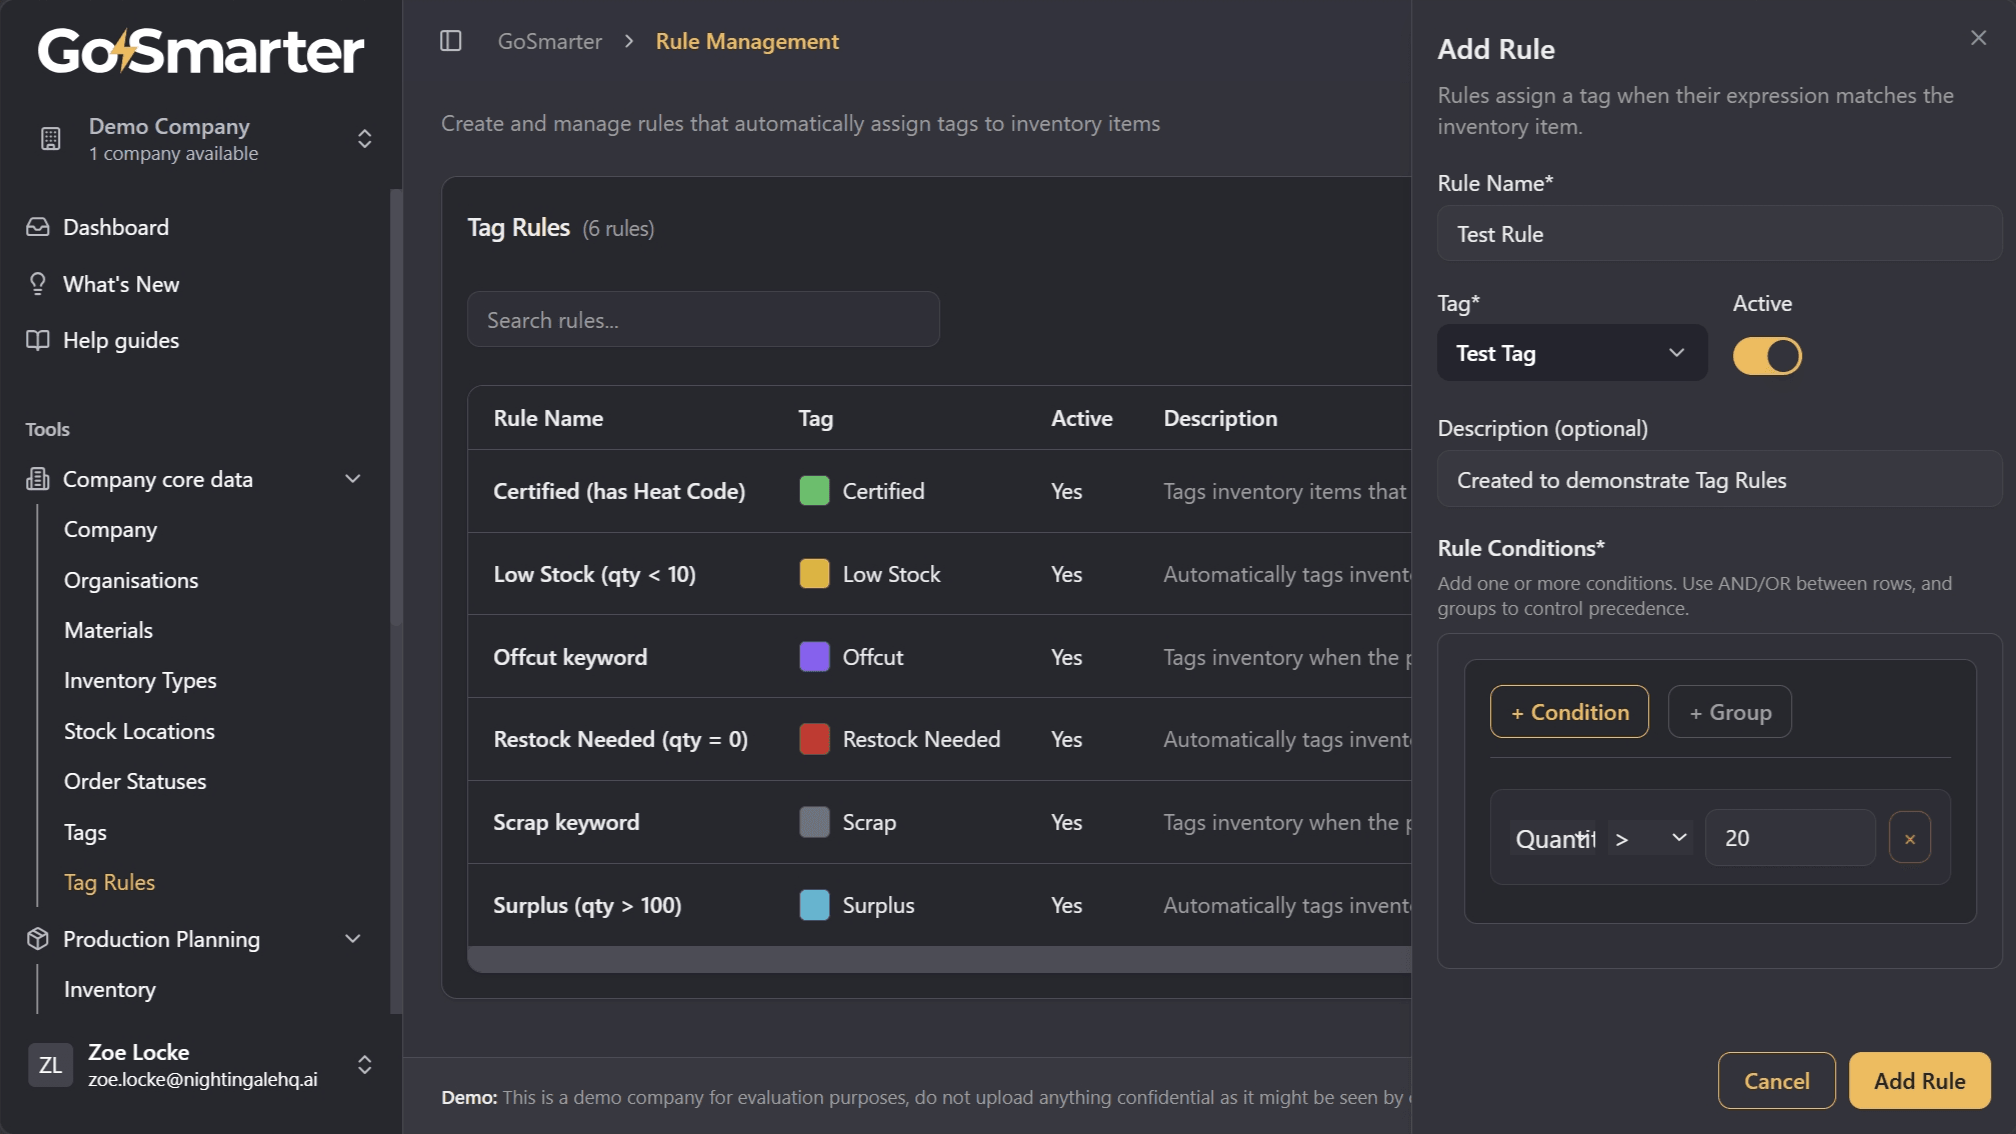Click the purple Offcut color swatch
2016x1134 pixels.
(x=814, y=657)
